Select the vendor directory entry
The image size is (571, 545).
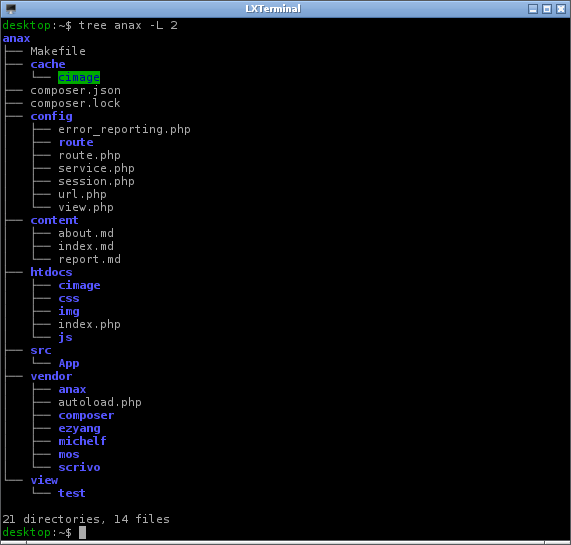pos(51,376)
